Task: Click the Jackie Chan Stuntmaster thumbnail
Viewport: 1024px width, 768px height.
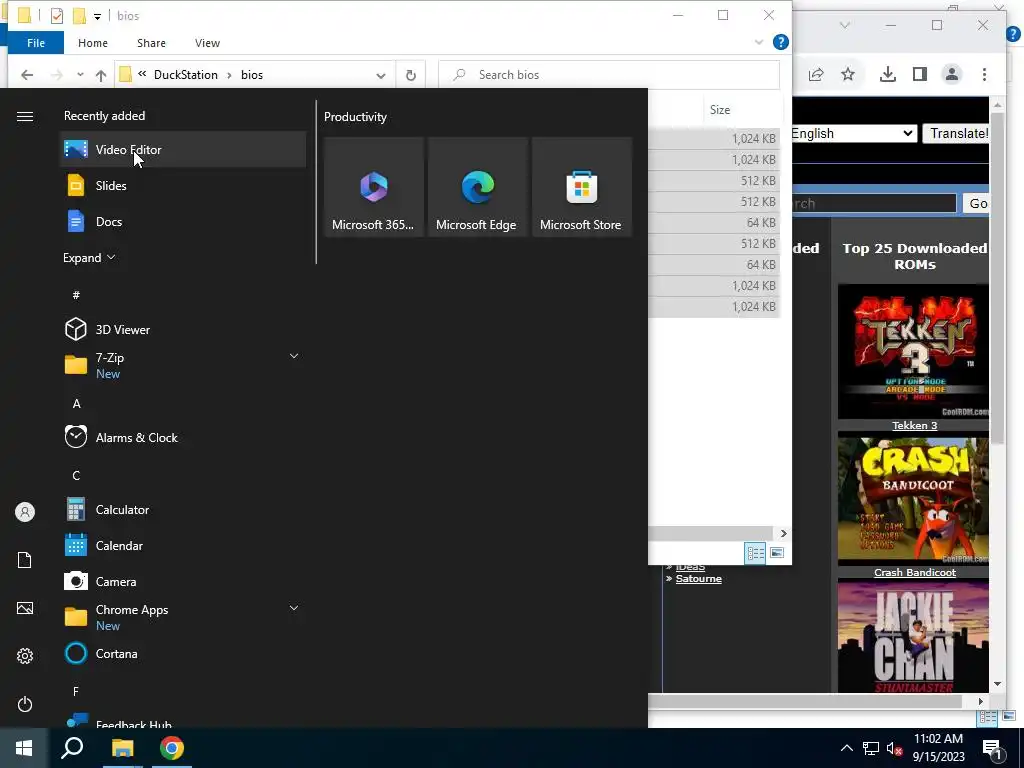Action: (913, 636)
